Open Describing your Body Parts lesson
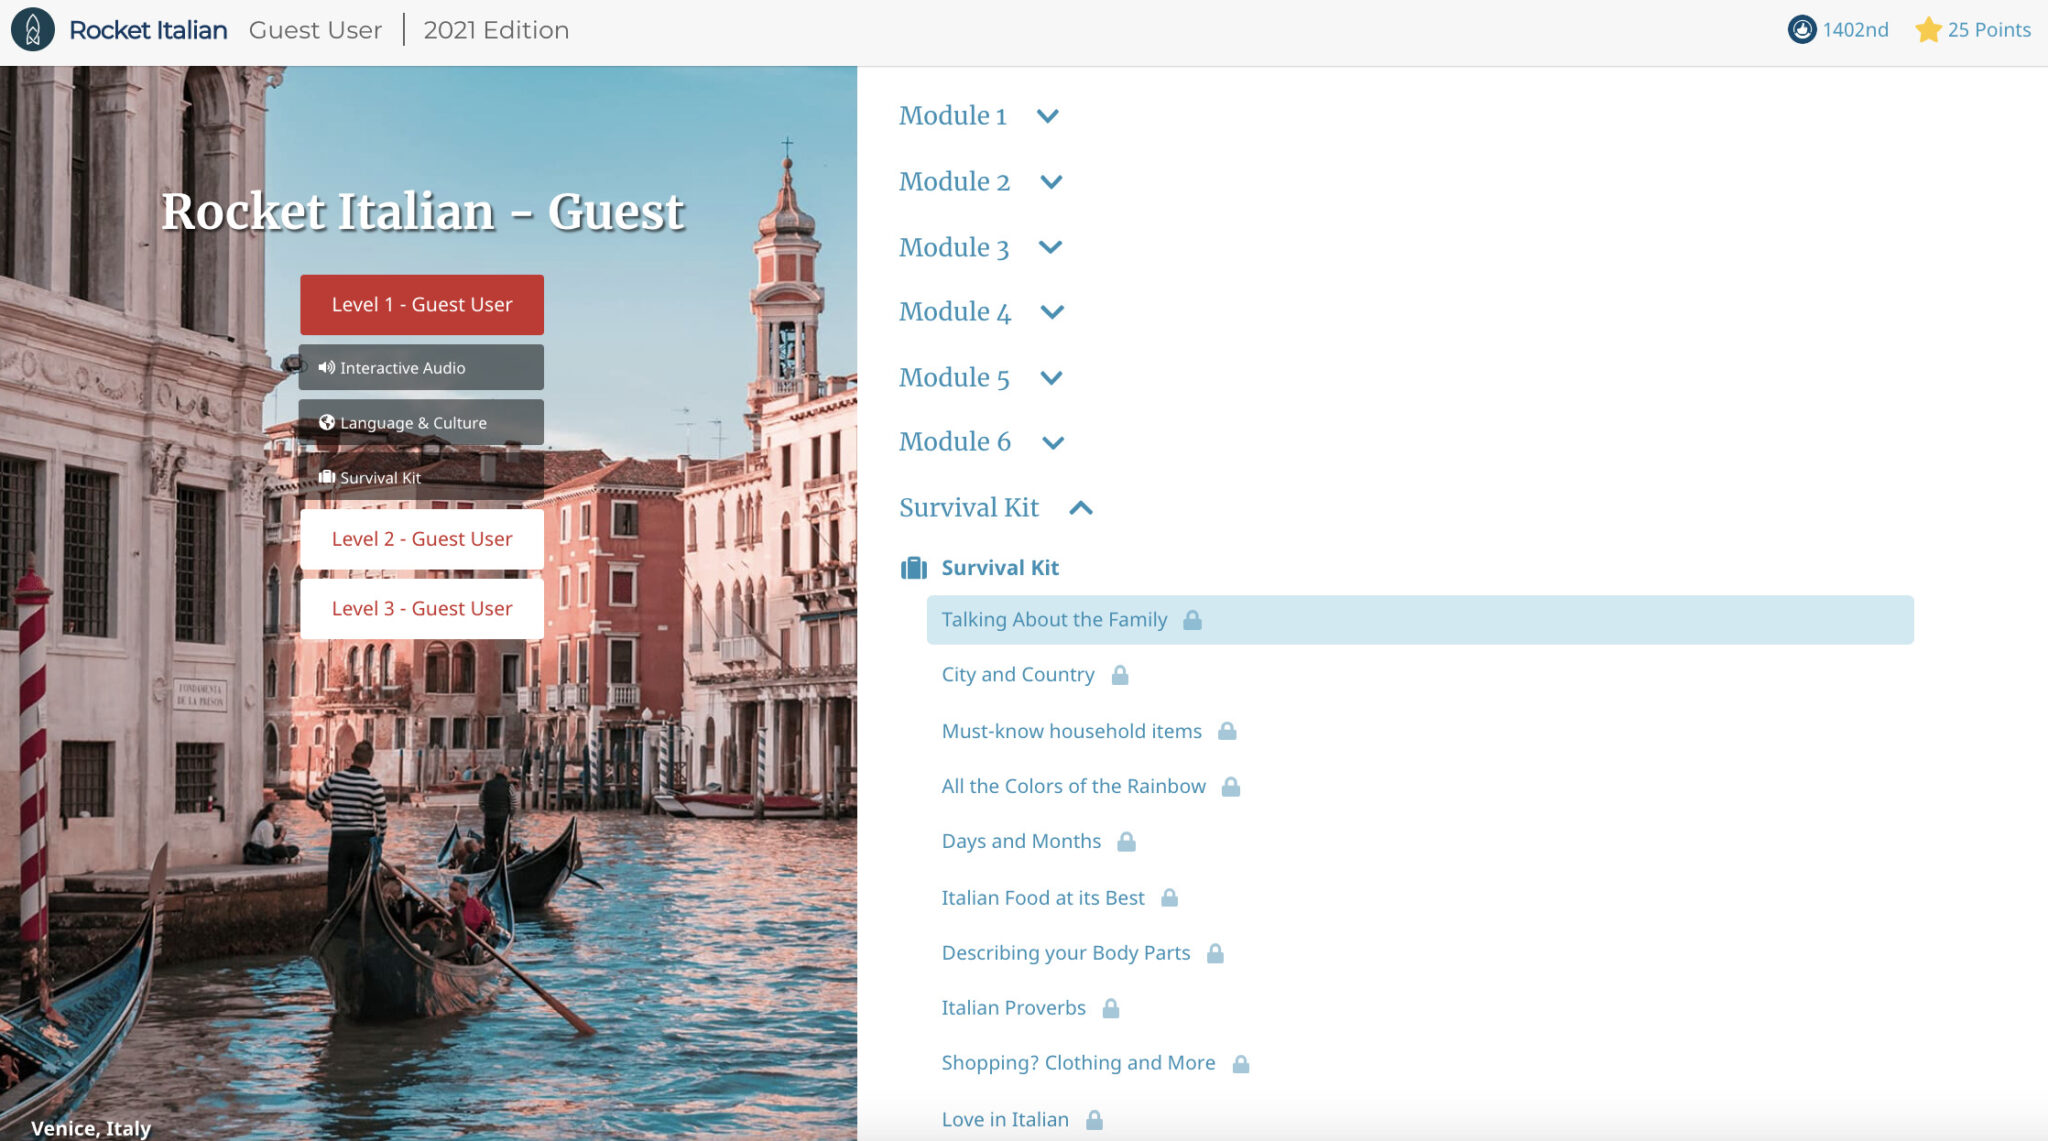This screenshot has height=1141, width=2048. [x=1065, y=953]
